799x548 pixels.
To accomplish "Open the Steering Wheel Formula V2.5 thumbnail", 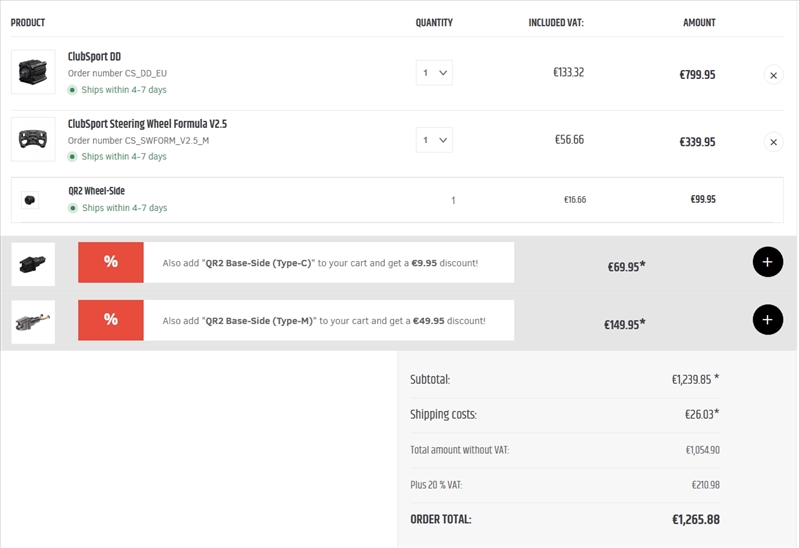I will point(33,139).
